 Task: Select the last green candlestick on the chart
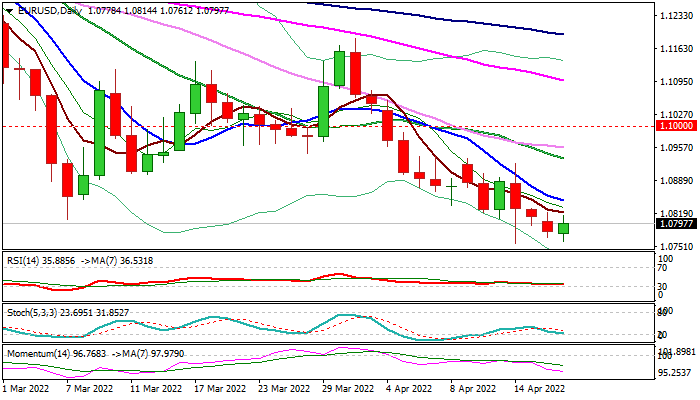(x=564, y=229)
